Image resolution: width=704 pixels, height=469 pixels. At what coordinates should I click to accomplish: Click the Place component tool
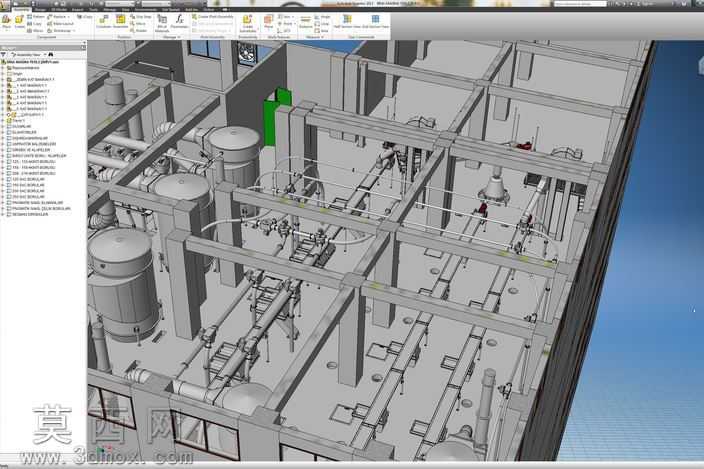tap(6, 22)
